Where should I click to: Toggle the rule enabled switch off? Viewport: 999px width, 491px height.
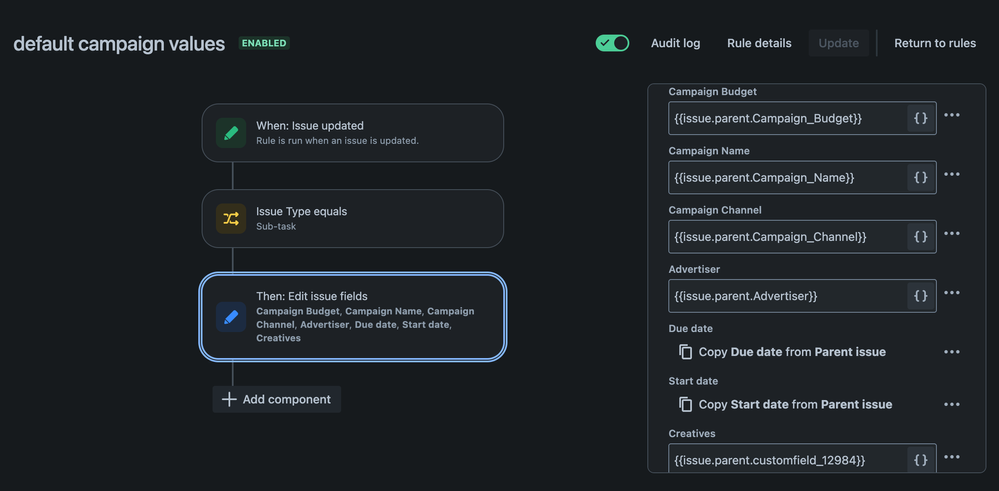pyautogui.click(x=612, y=43)
